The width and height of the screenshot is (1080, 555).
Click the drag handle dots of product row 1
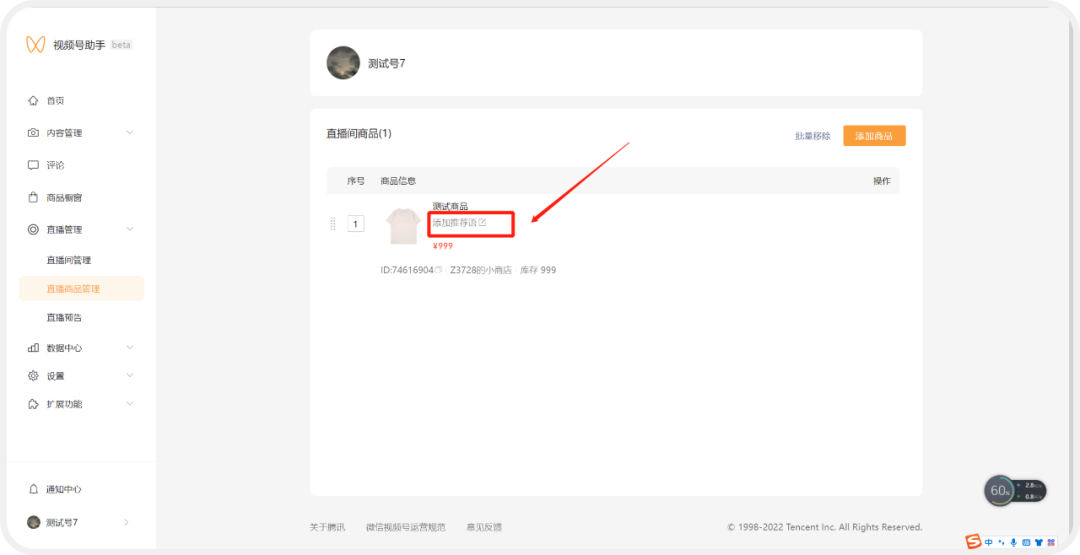pos(333,224)
